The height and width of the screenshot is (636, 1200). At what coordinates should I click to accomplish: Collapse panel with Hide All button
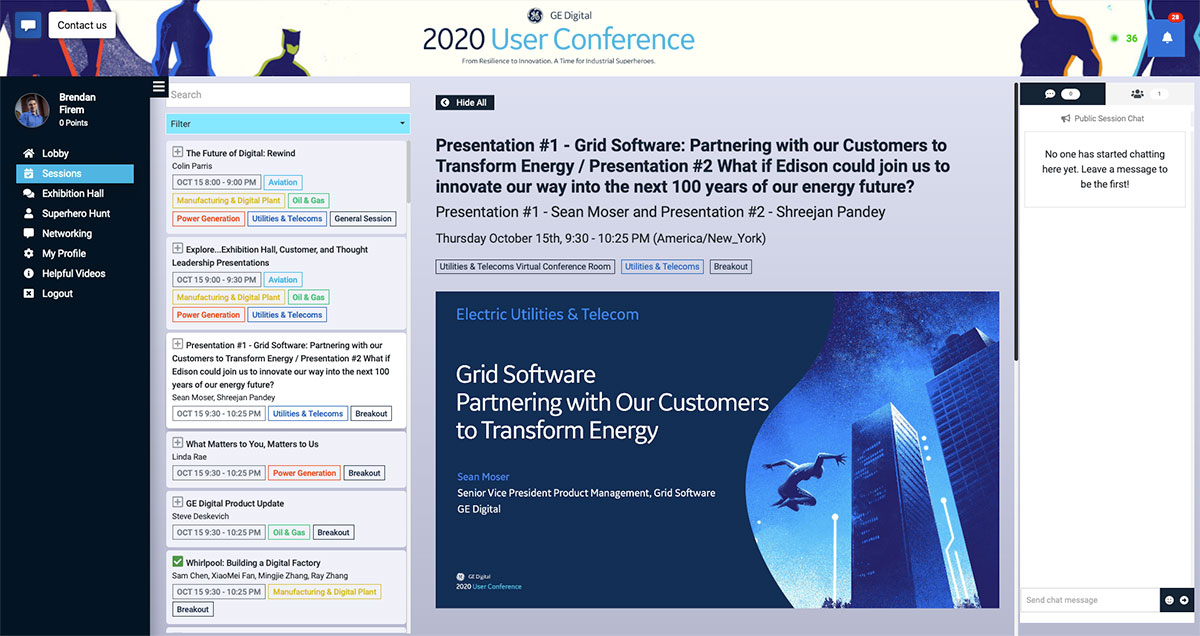coord(465,103)
